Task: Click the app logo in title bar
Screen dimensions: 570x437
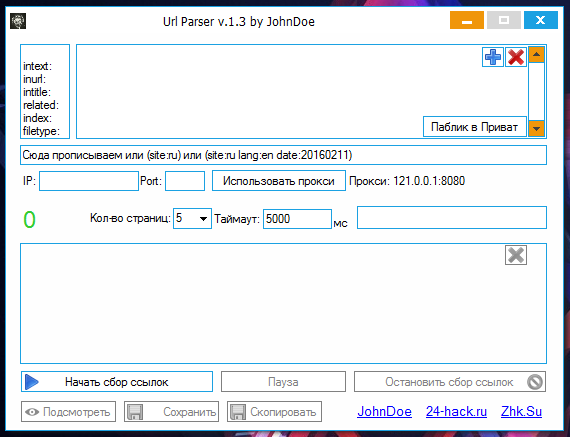Action: click(18, 21)
